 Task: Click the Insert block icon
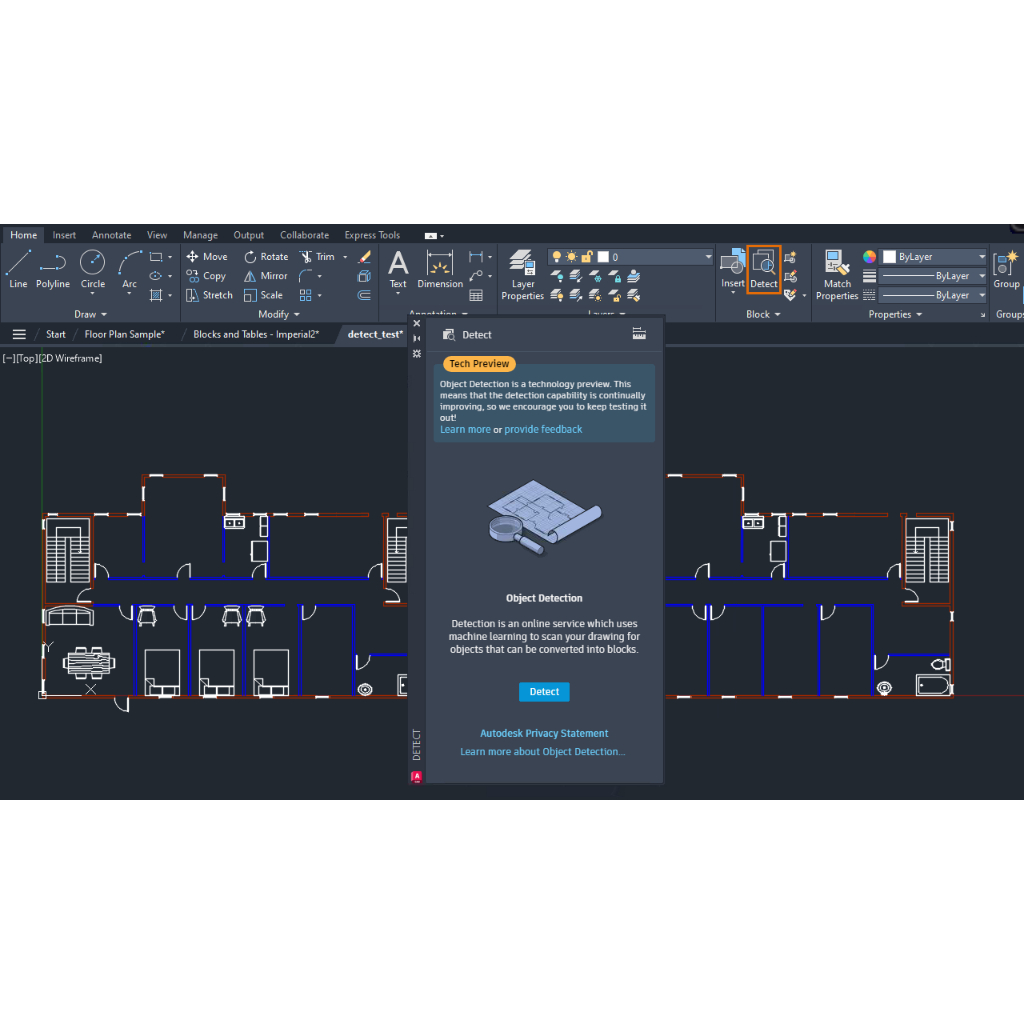tap(732, 263)
